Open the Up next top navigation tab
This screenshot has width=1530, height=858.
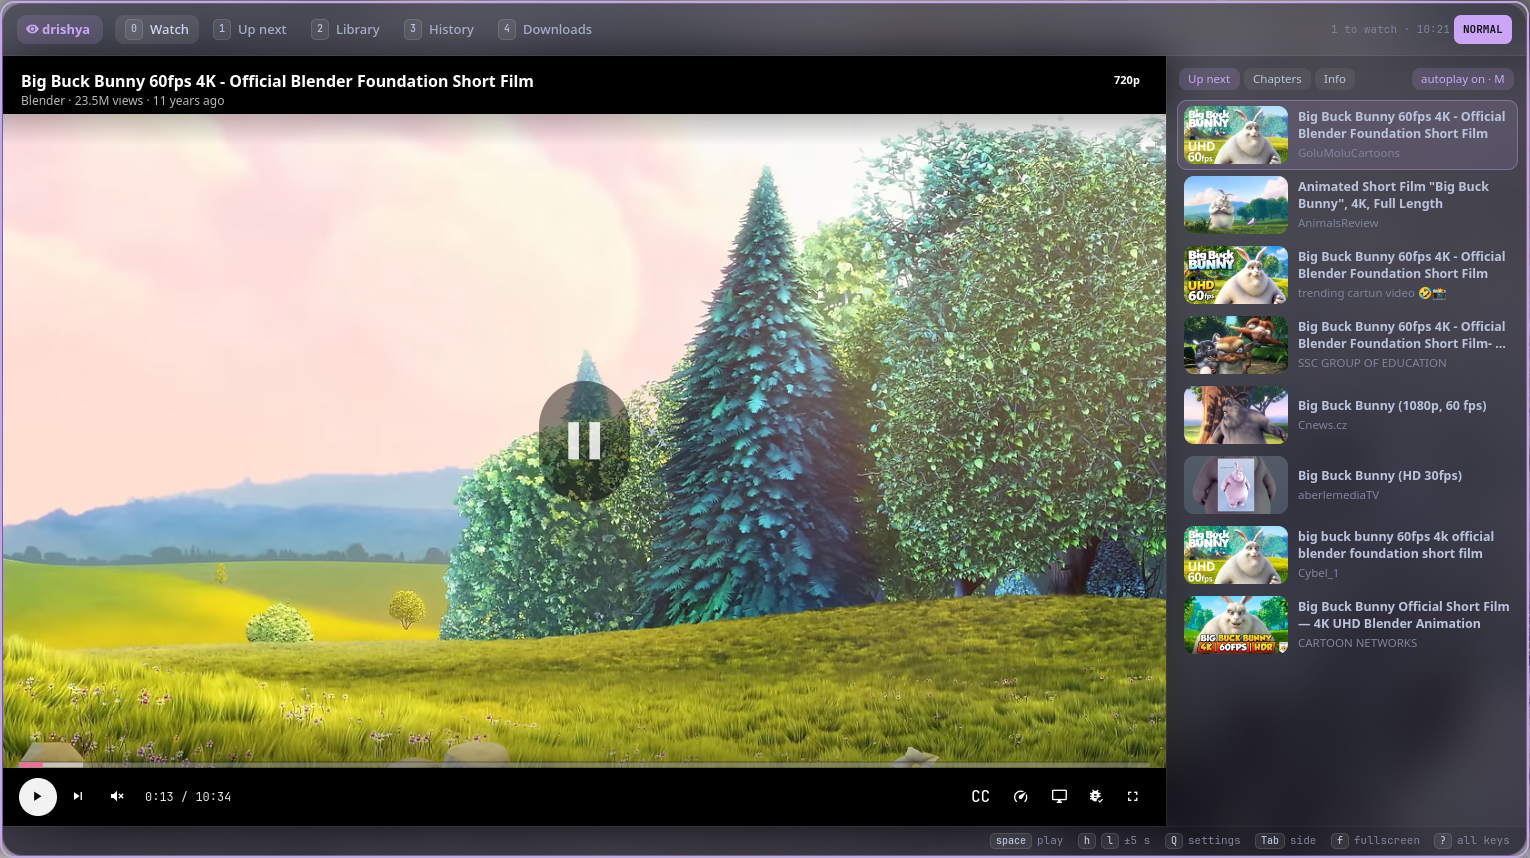251,29
